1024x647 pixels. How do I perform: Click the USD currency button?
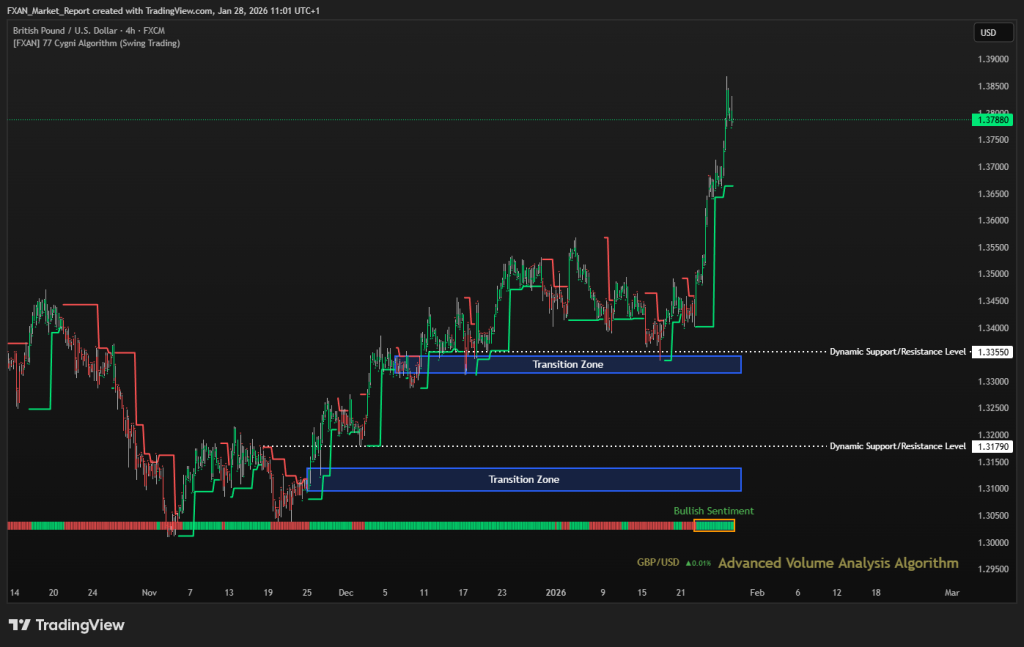pos(987,33)
